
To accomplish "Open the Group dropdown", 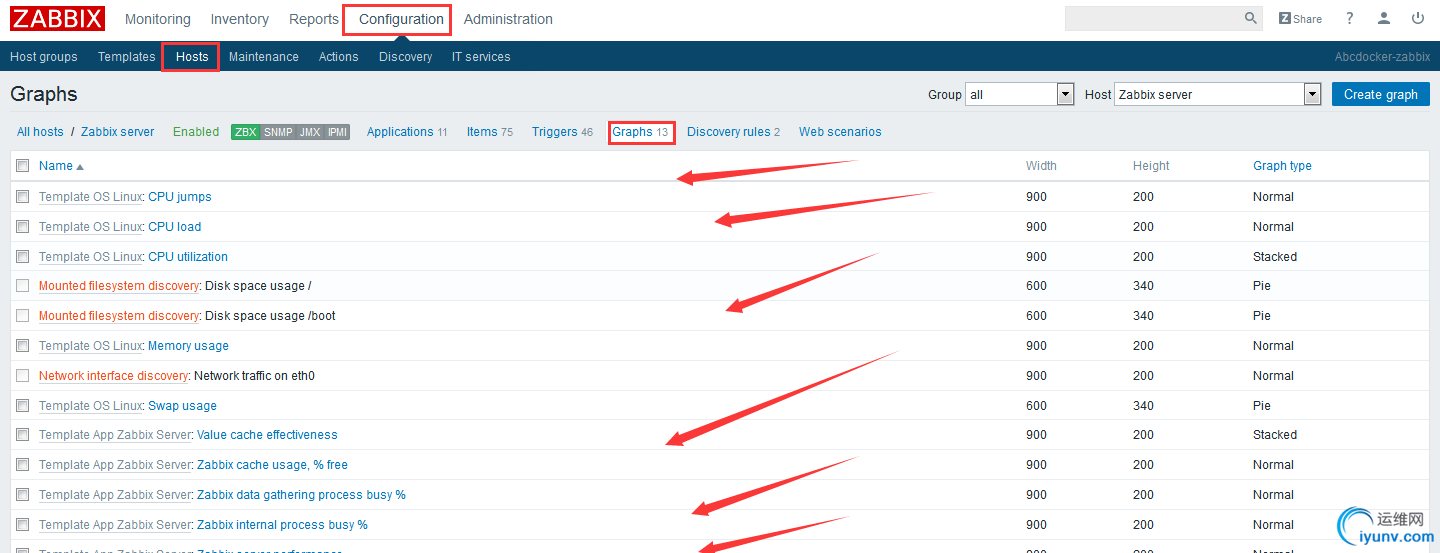I will pos(1019,94).
